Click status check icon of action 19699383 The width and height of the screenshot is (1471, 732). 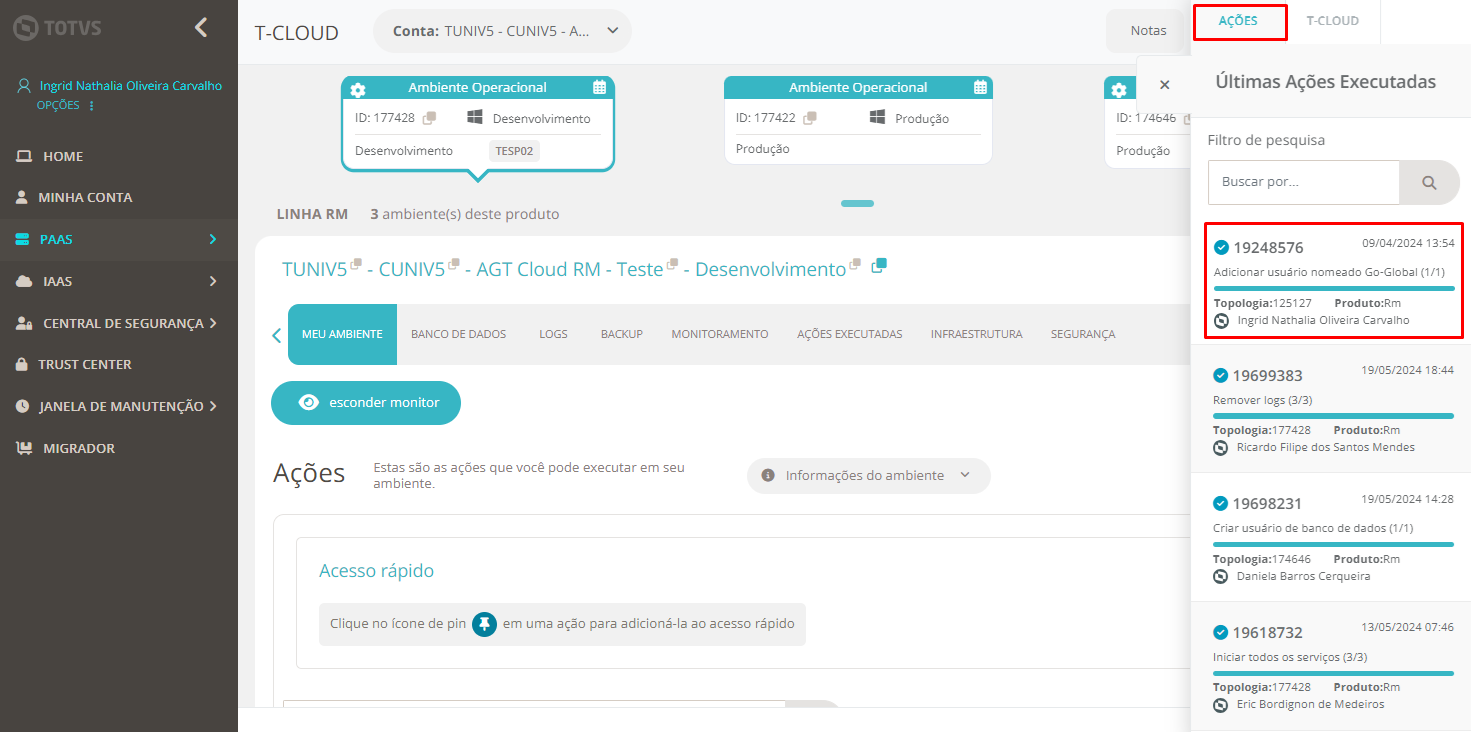(1220, 375)
